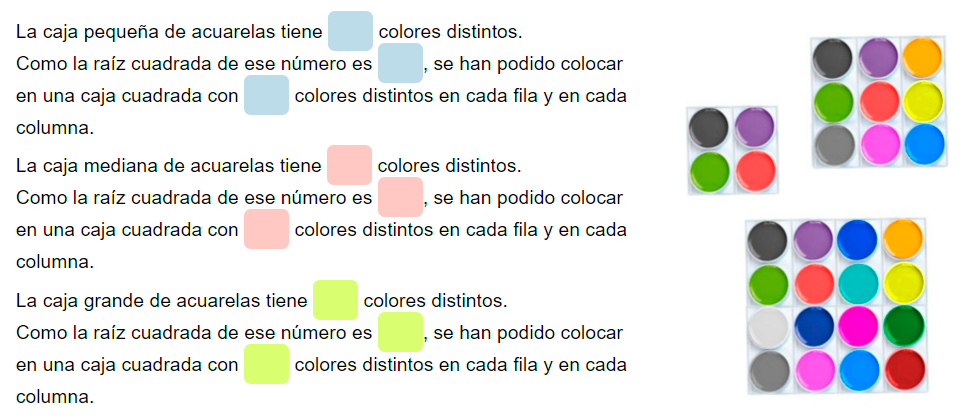Select the pink blank for the square root
The image size is (961, 419).
(400, 197)
